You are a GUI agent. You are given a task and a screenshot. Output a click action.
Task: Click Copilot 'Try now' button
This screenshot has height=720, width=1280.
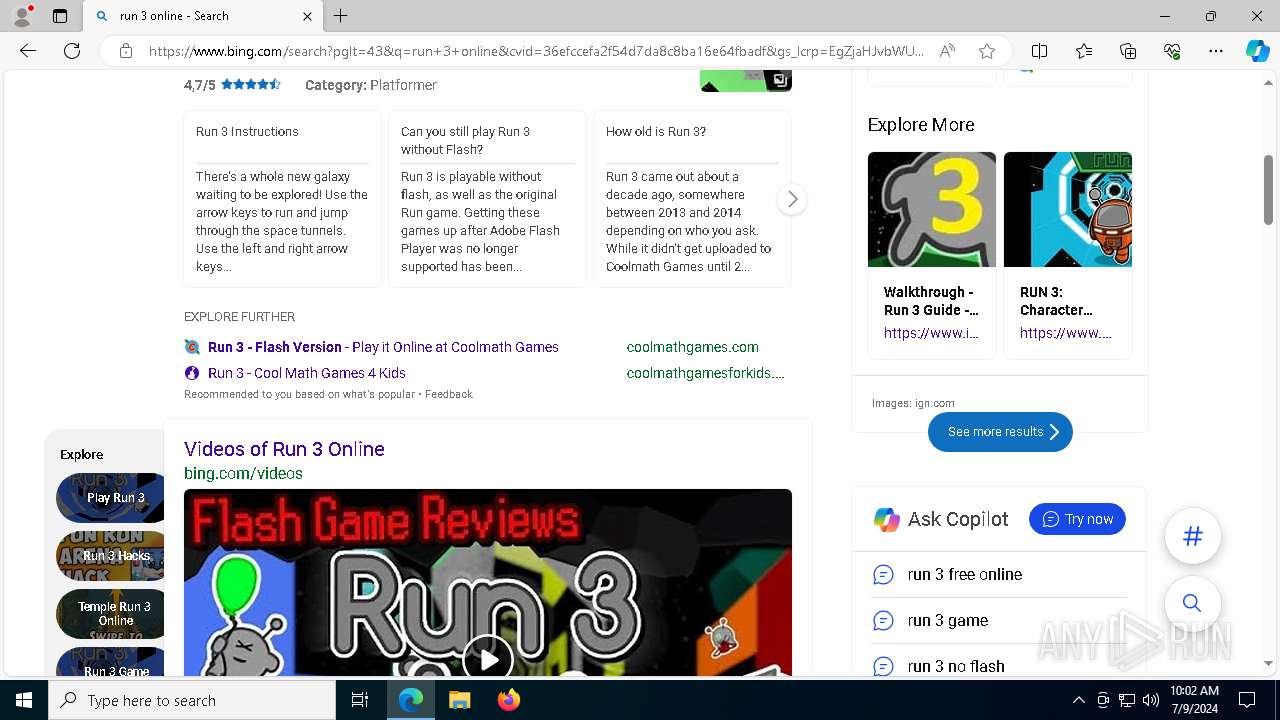coord(1077,519)
